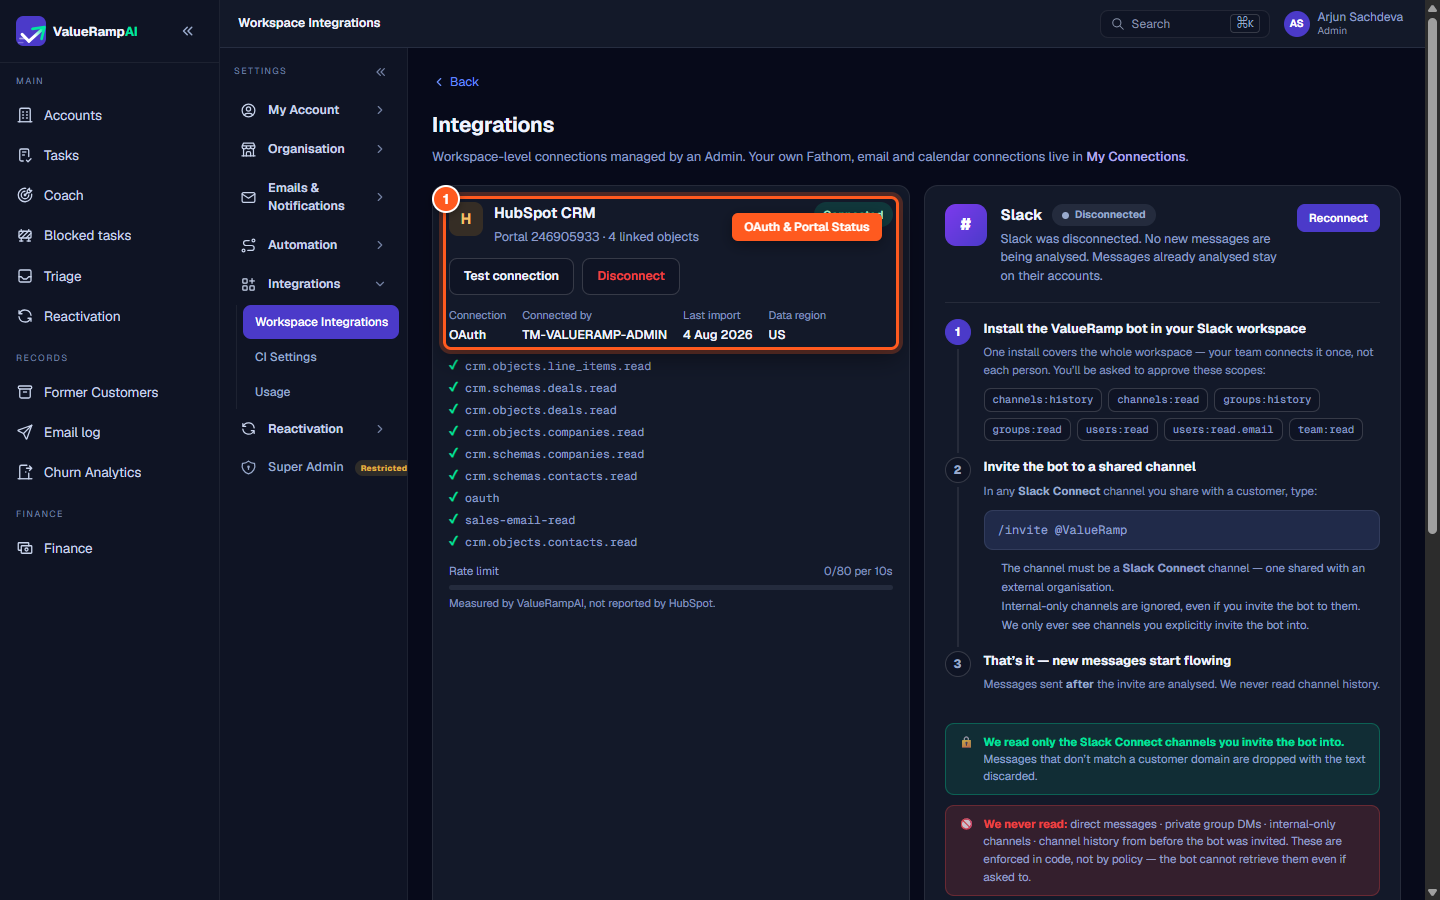Click the ValueRampAI logo icon
Image resolution: width=1440 pixels, height=900 pixels.
point(31,31)
